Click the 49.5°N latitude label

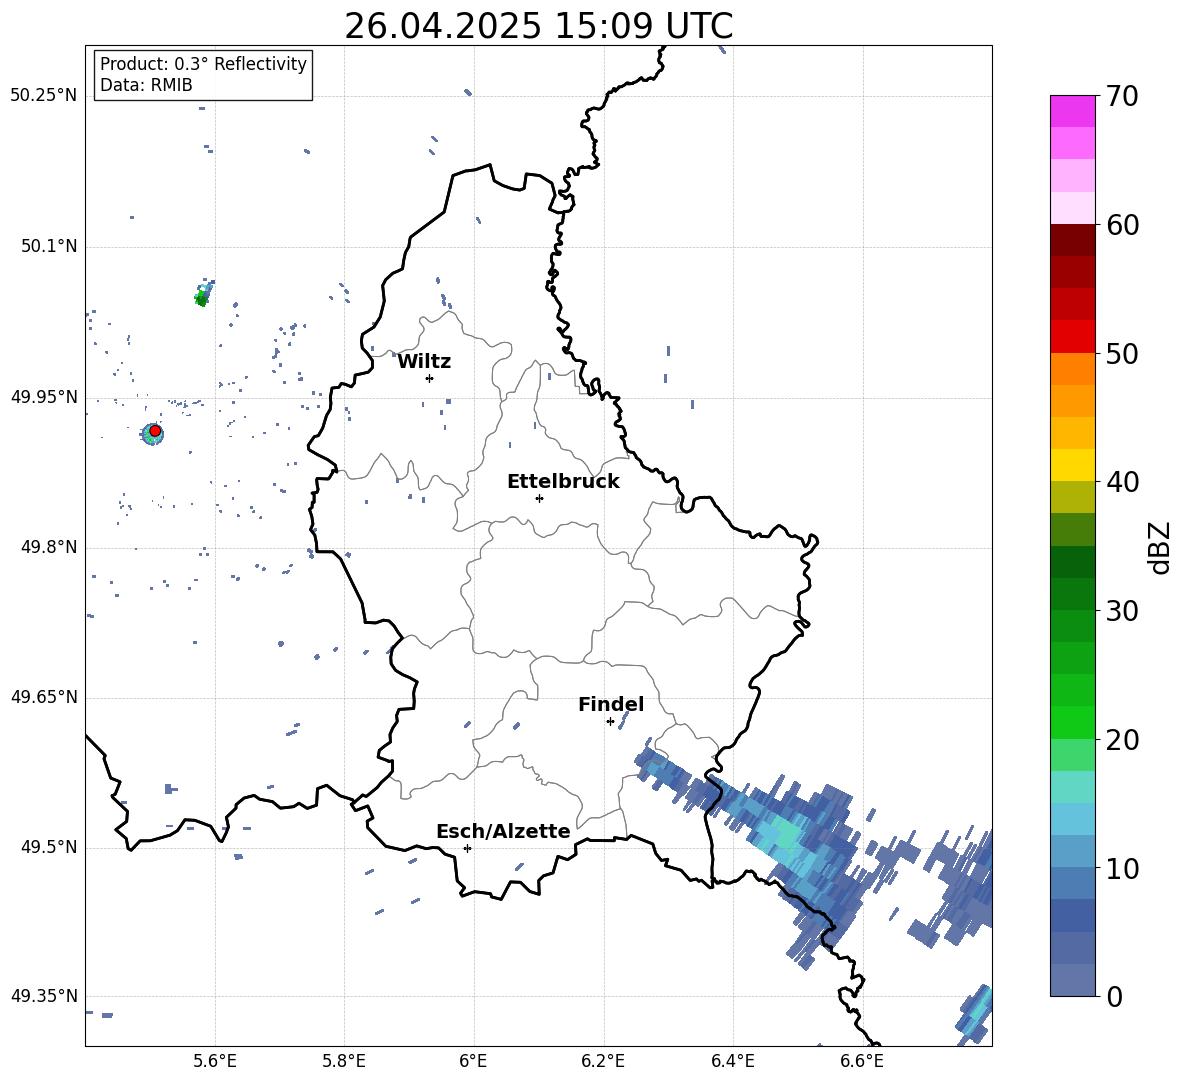click(50, 847)
